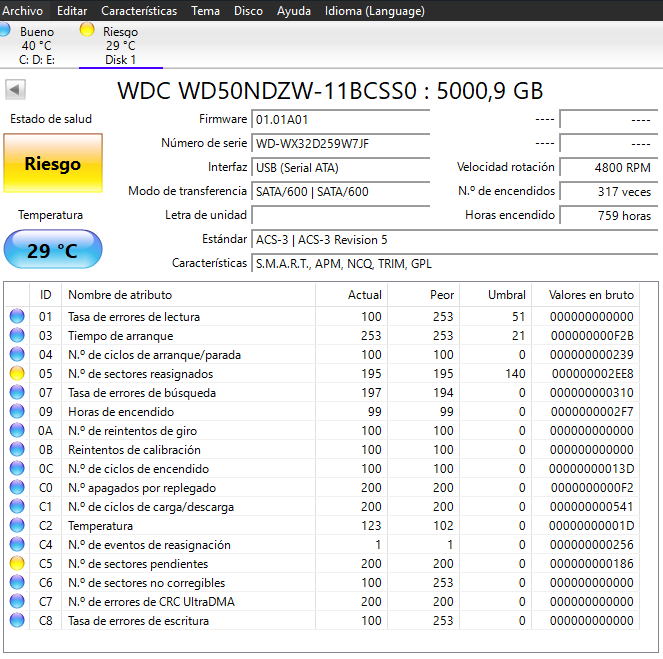The image size is (663, 659).
Task: Click the blue icon for apagados por replegado
Action: [x=17, y=487]
